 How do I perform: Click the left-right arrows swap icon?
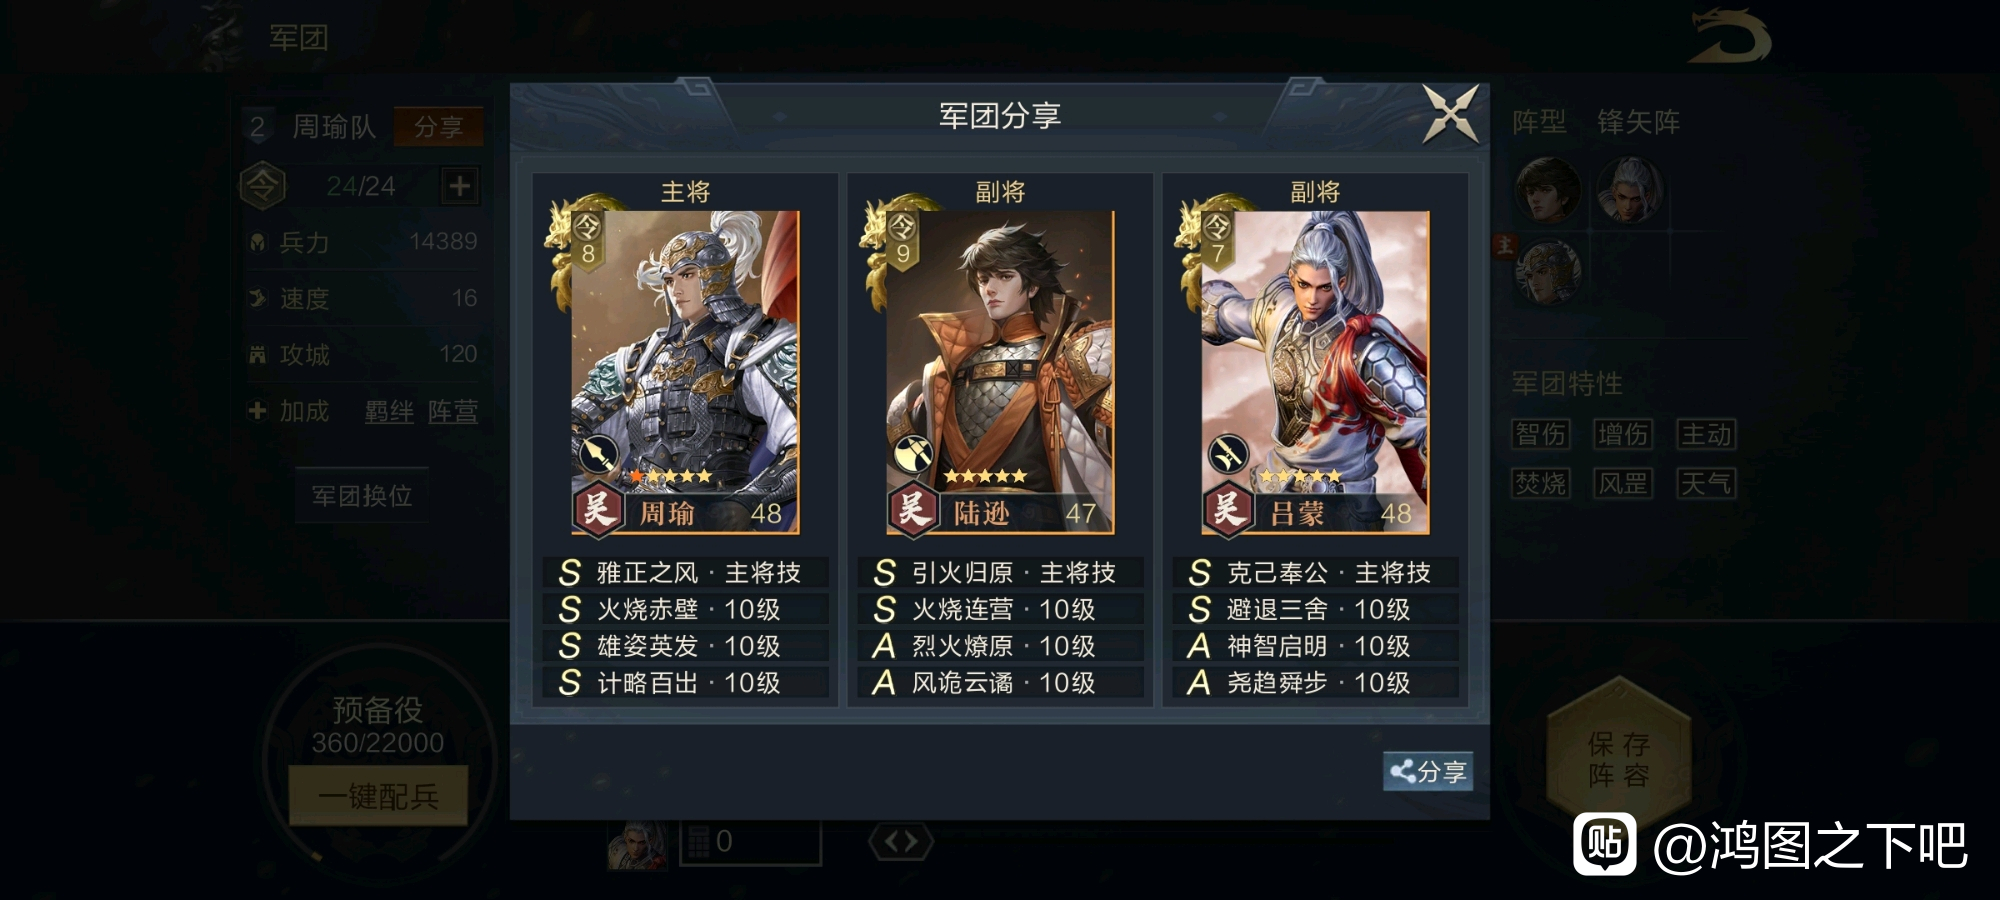click(901, 842)
